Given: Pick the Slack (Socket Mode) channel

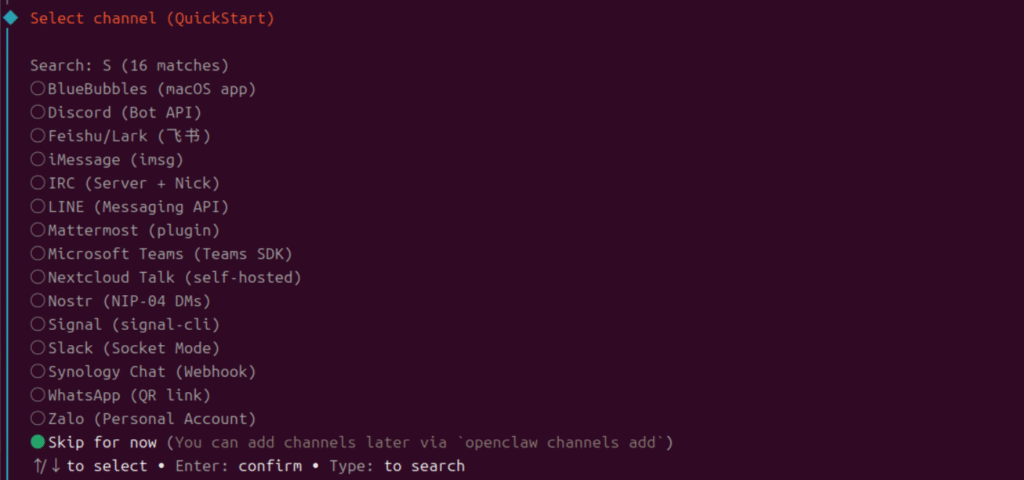Looking at the screenshot, I should [x=38, y=348].
